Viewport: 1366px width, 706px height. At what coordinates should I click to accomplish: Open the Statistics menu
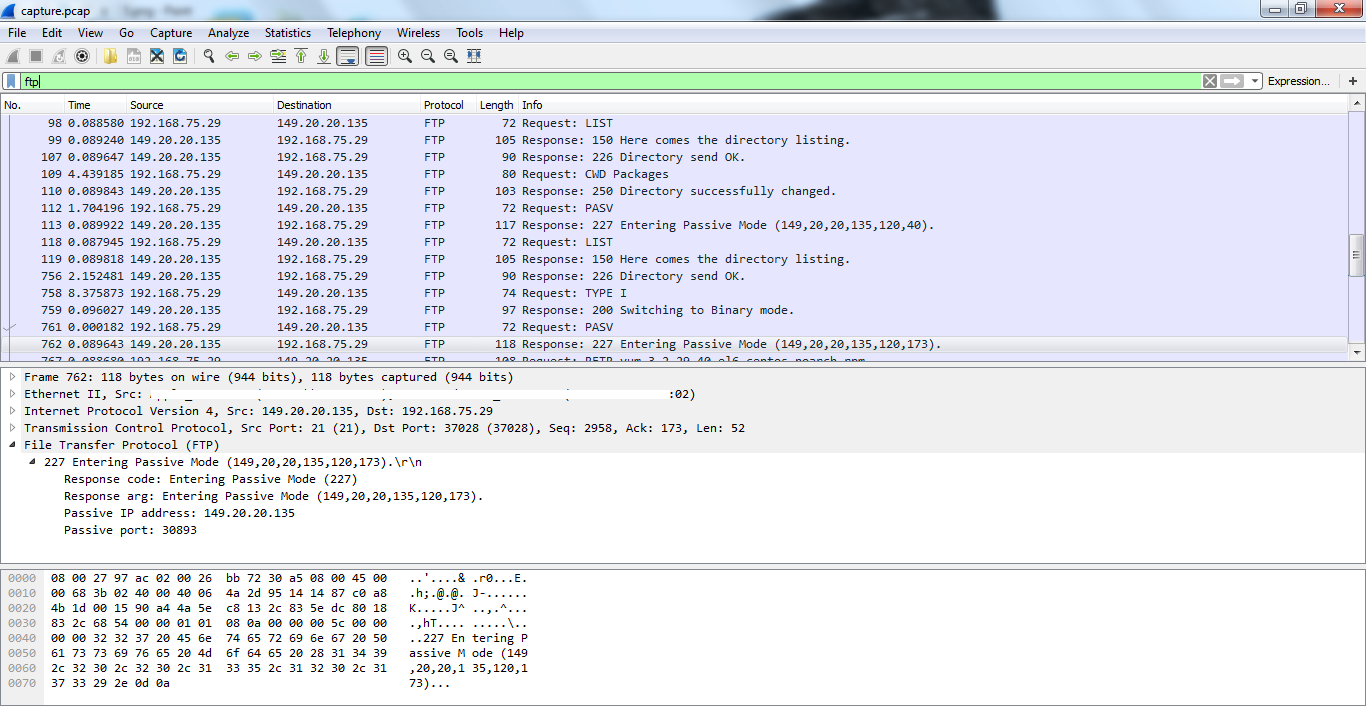288,33
